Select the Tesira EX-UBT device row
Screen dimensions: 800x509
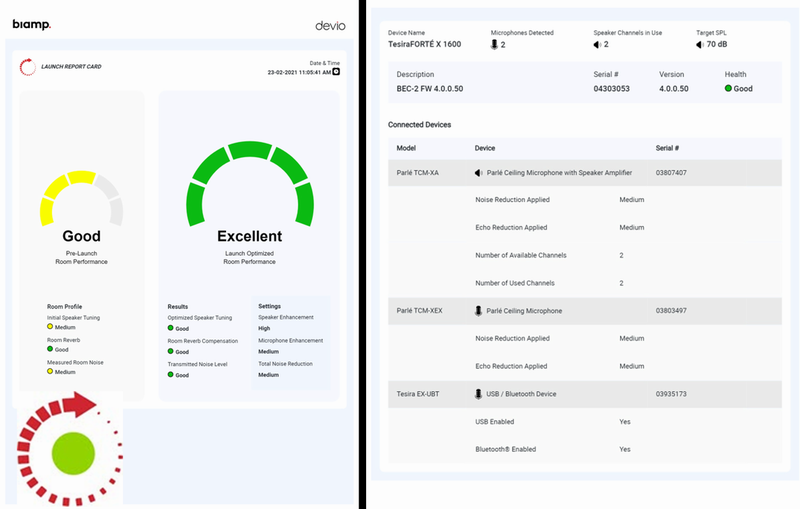point(585,394)
